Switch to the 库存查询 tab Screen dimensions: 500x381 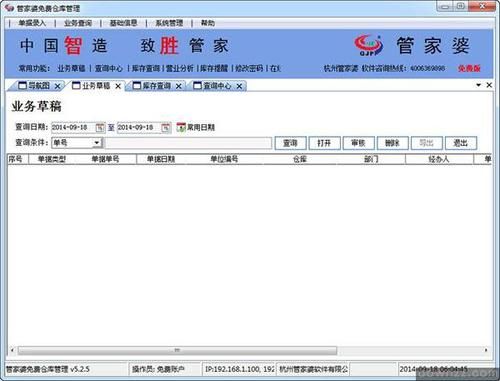tap(157, 86)
